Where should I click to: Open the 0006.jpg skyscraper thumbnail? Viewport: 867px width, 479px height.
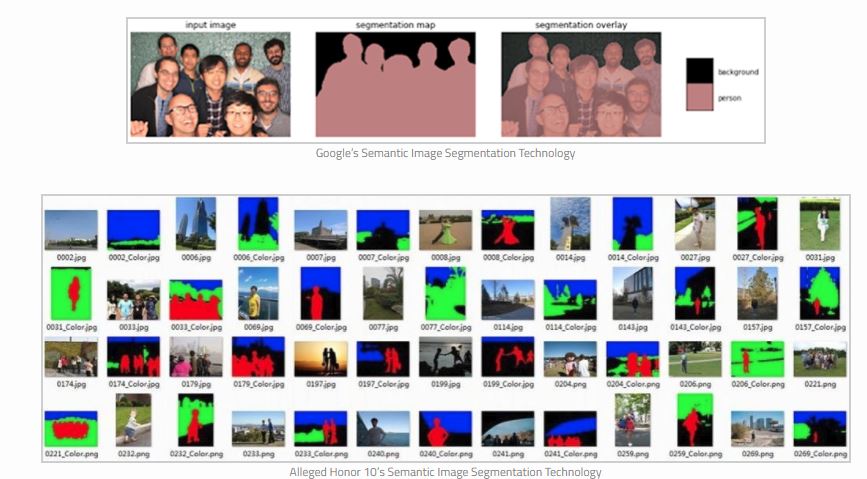[x=196, y=224]
